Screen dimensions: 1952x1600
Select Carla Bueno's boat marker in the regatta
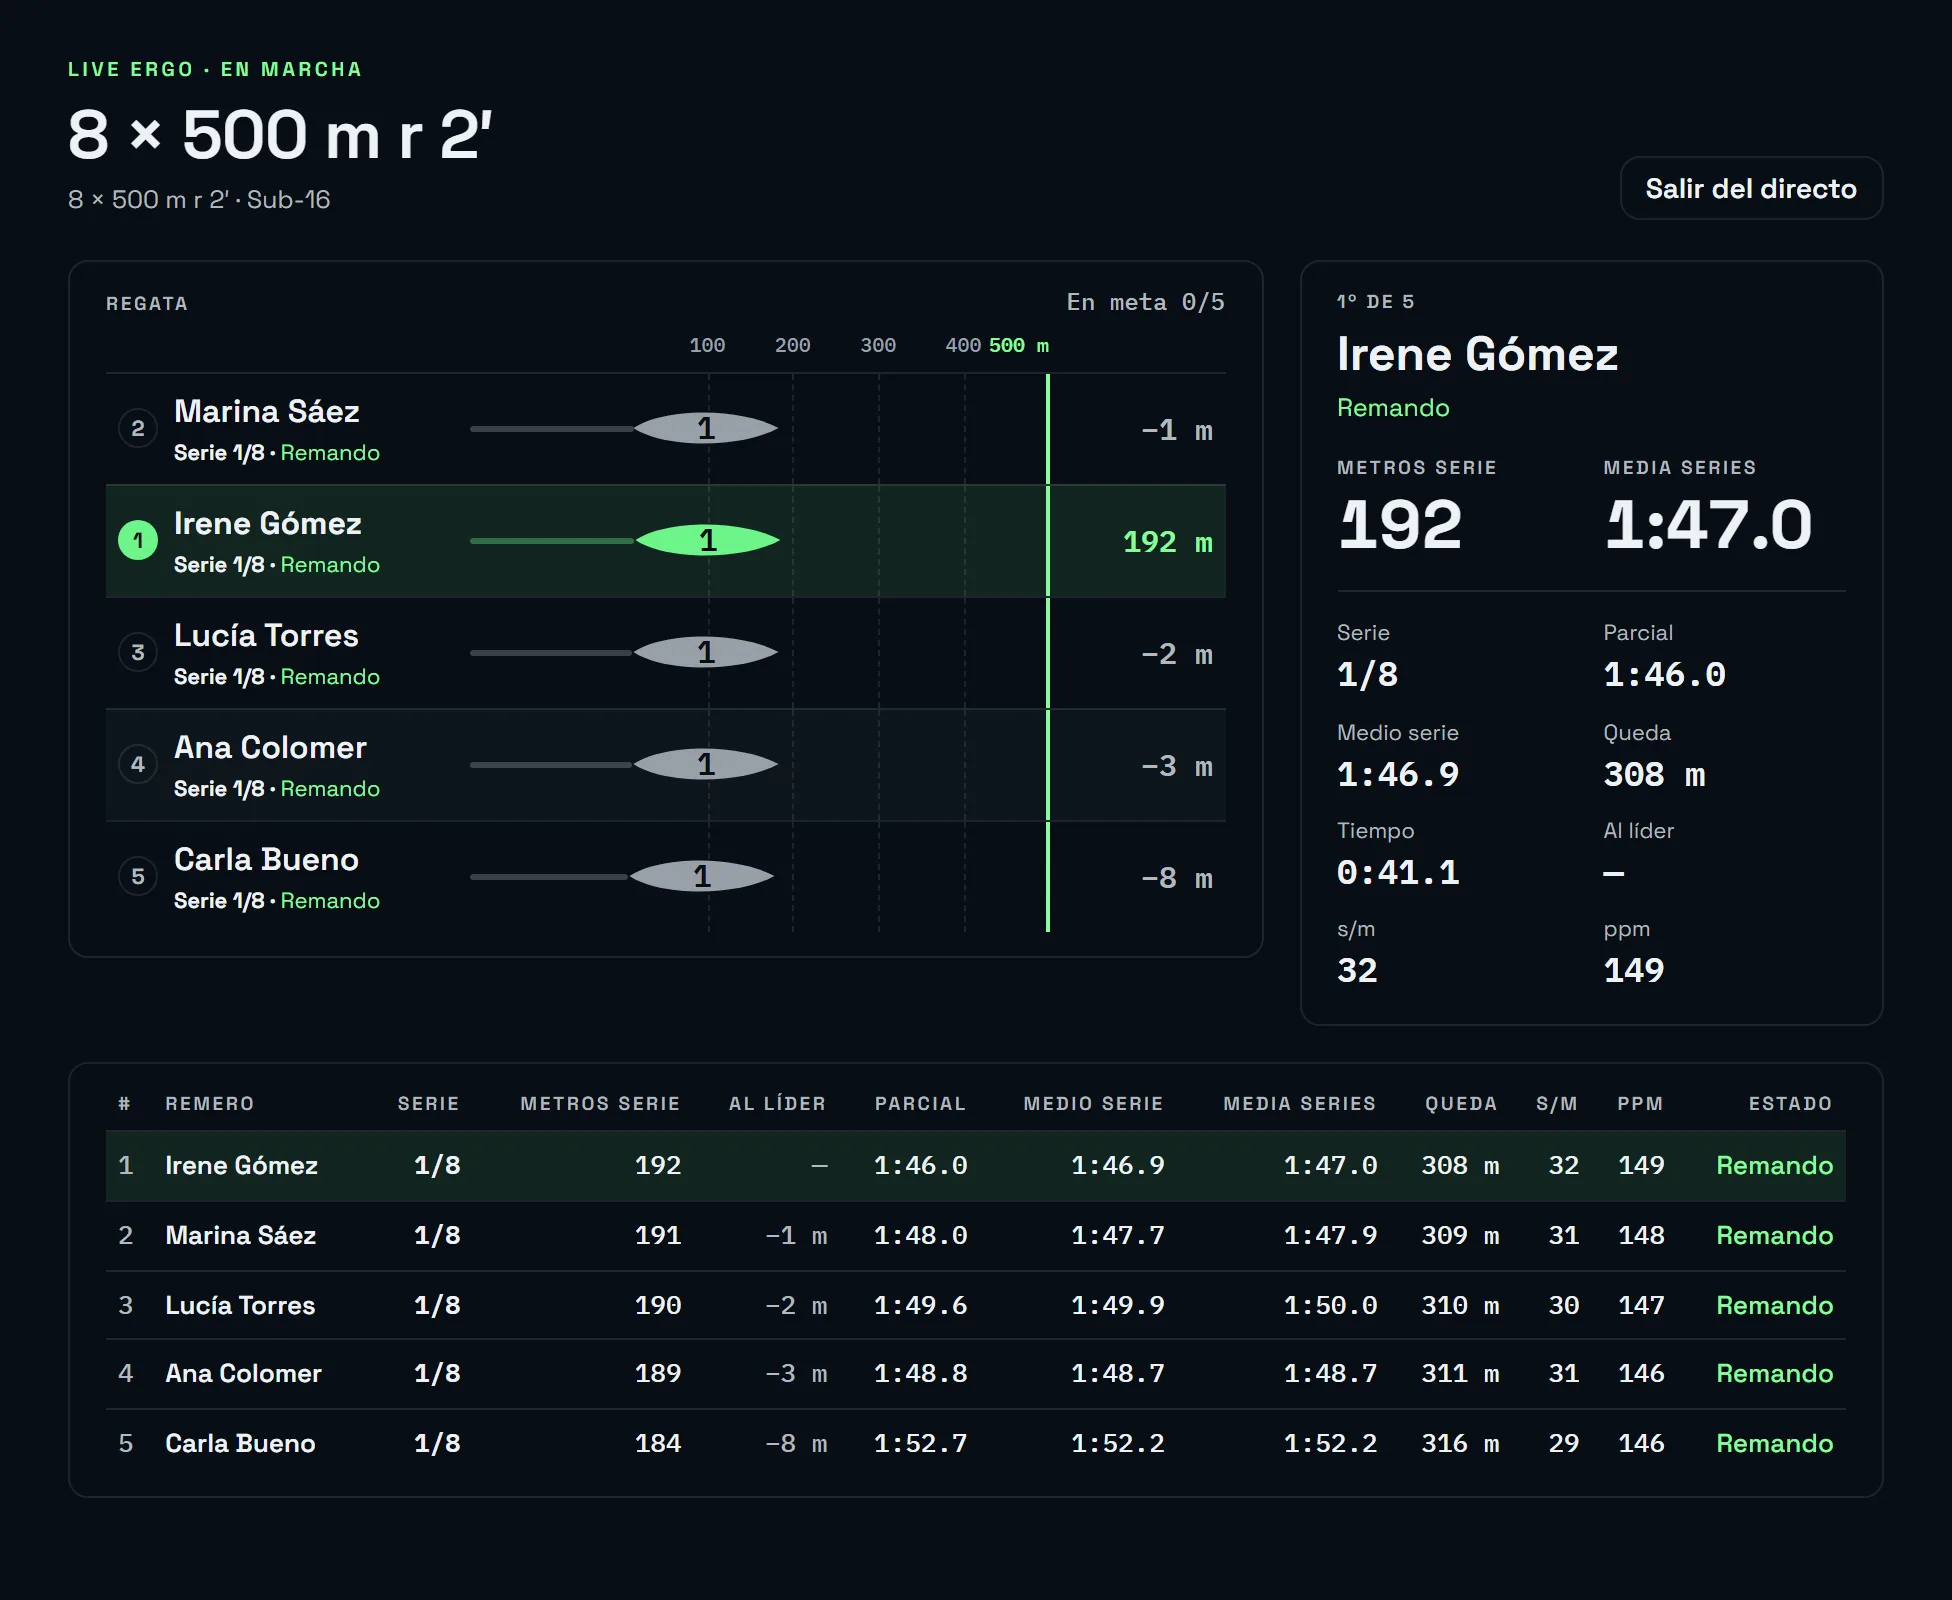pyautogui.click(x=702, y=876)
